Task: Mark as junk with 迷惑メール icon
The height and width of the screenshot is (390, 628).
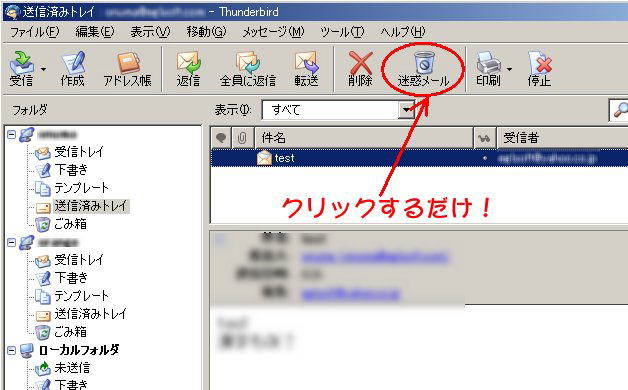Action: [x=423, y=68]
